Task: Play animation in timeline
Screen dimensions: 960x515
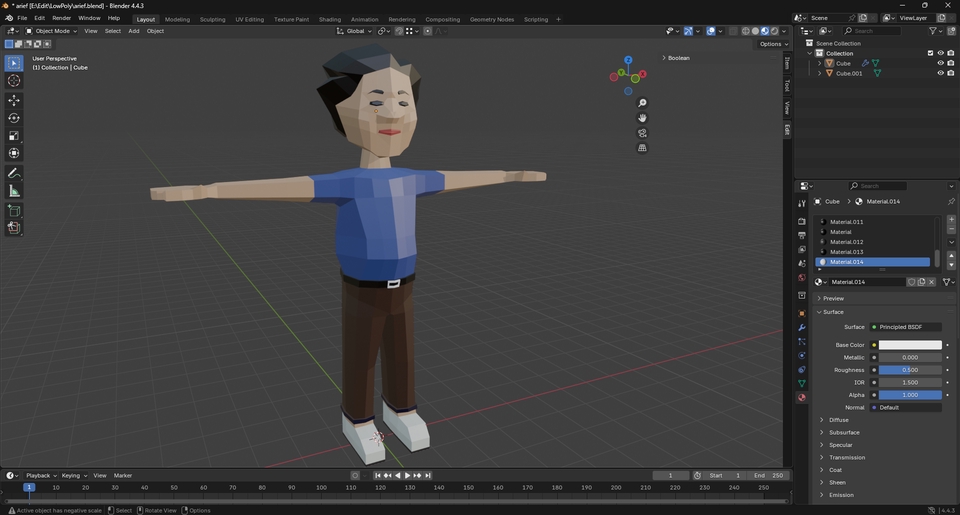Action: click(x=407, y=476)
